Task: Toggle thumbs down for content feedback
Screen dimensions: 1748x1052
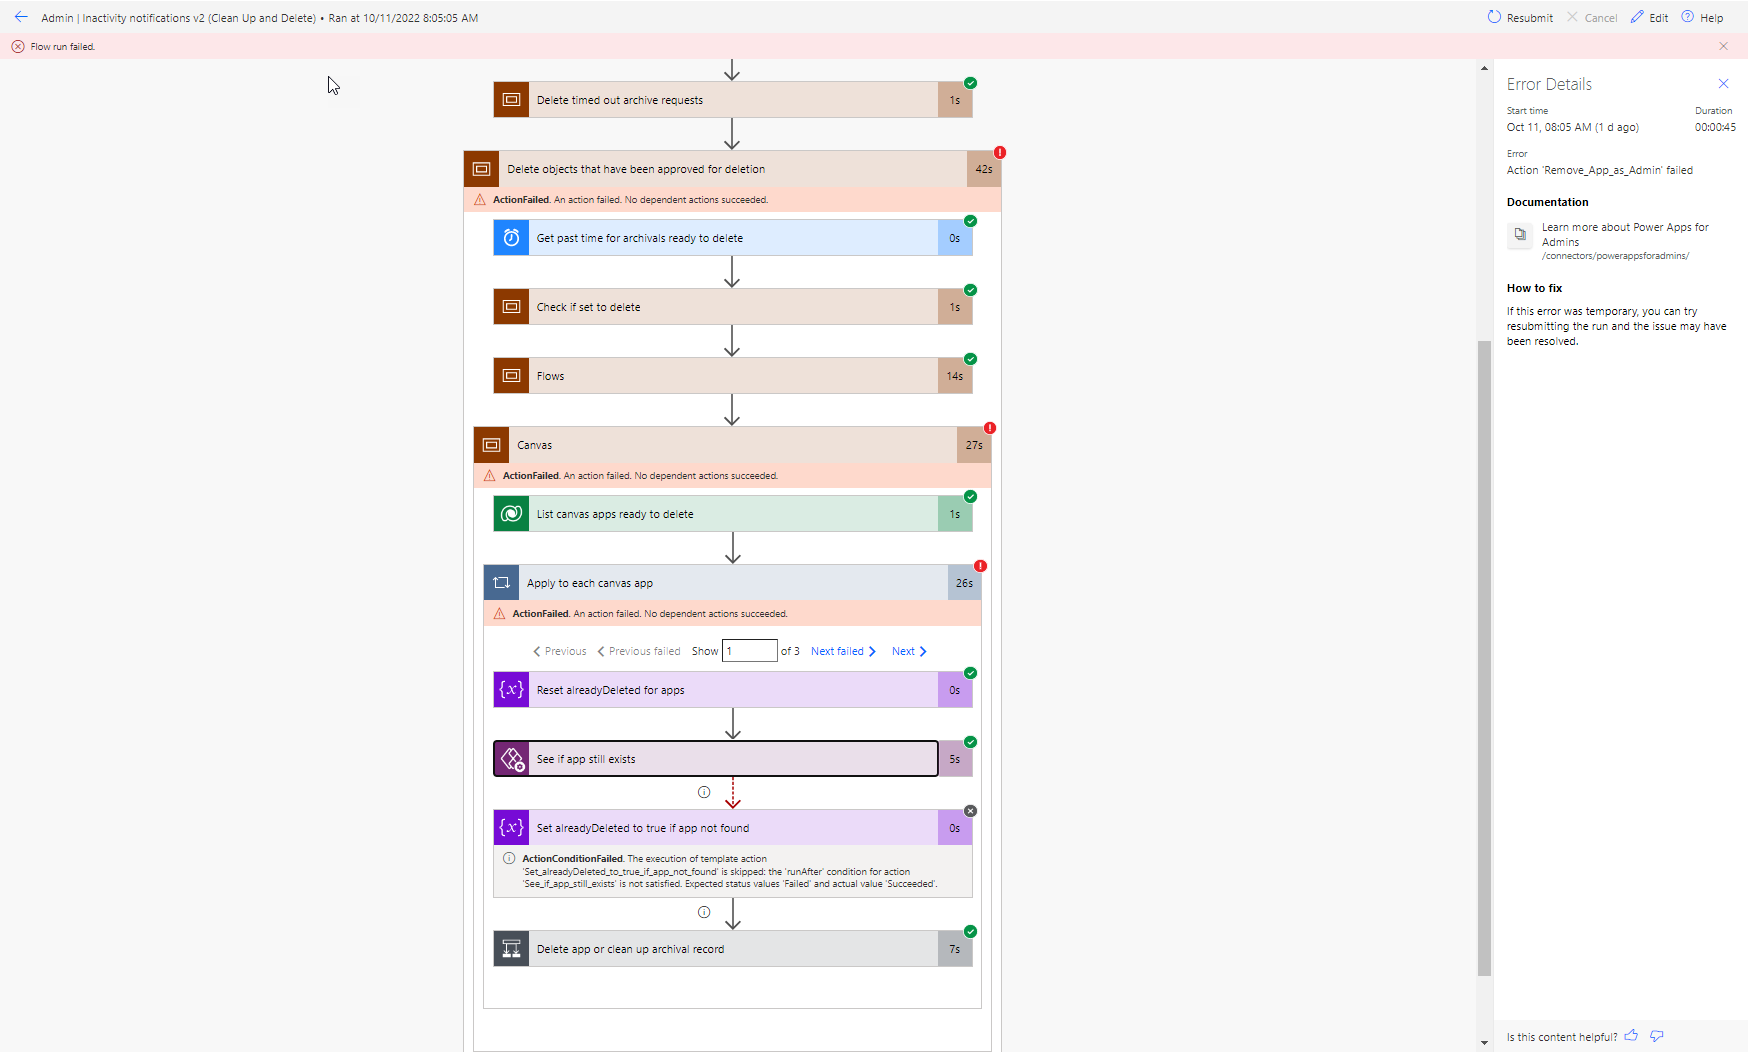Action: coord(1657,1036)
